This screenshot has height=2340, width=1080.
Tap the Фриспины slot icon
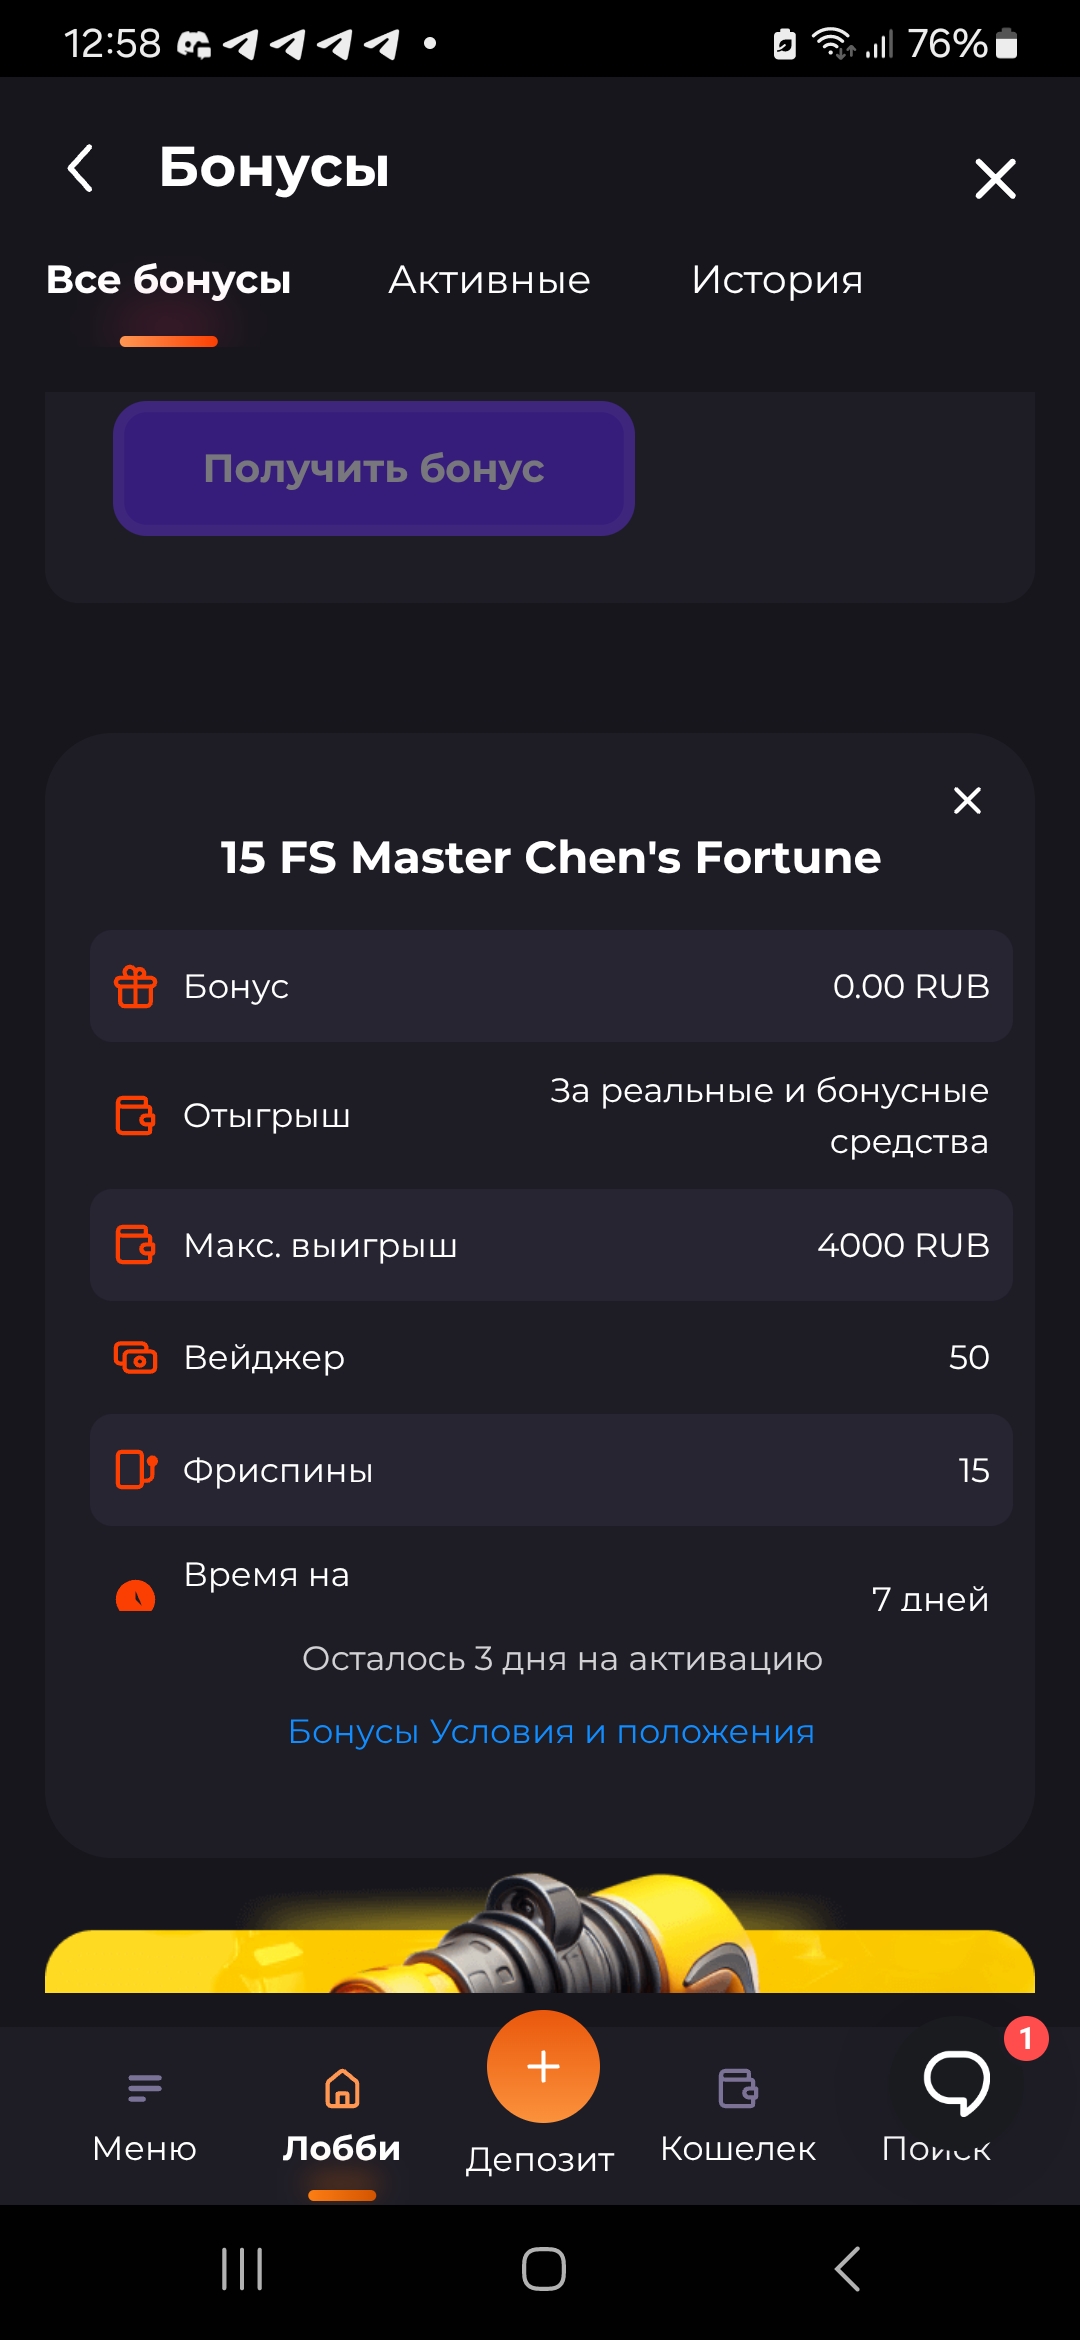click(135, 1470)
